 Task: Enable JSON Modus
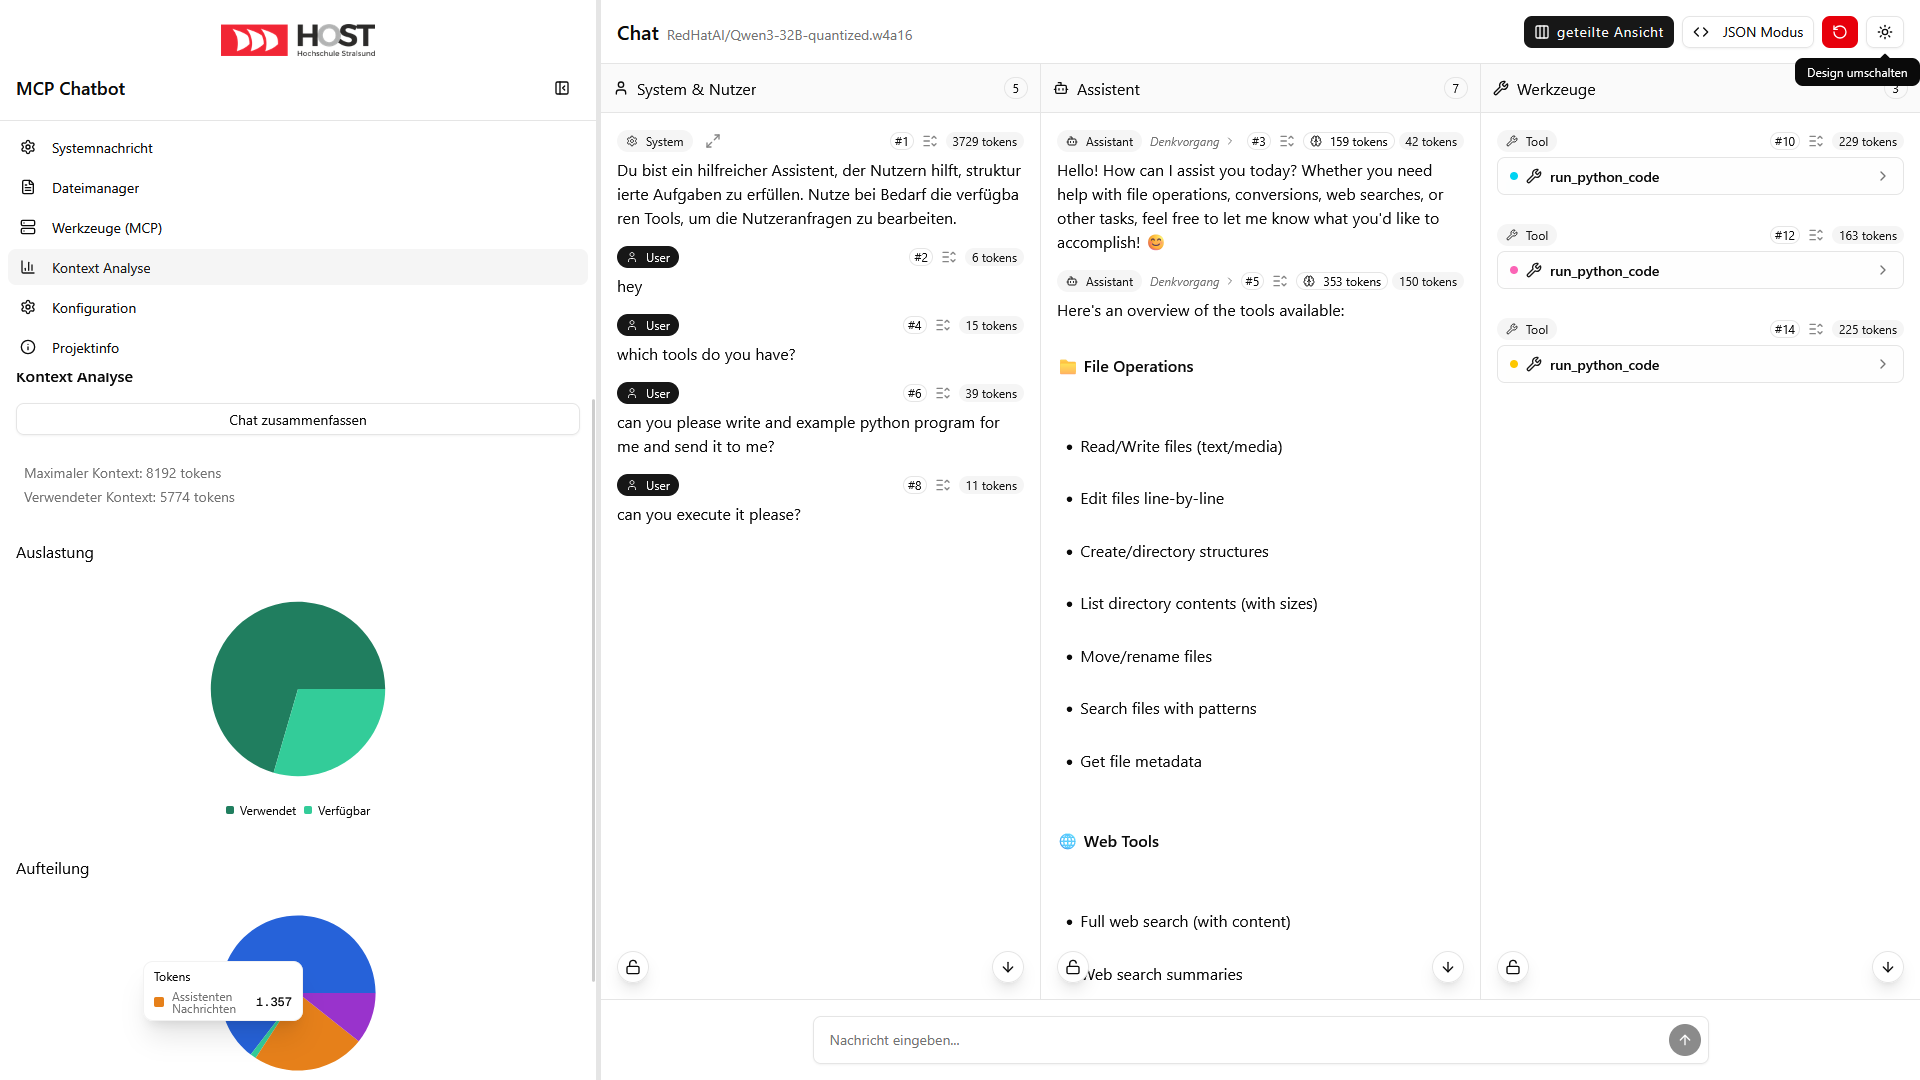click(x=1747, y=31)
